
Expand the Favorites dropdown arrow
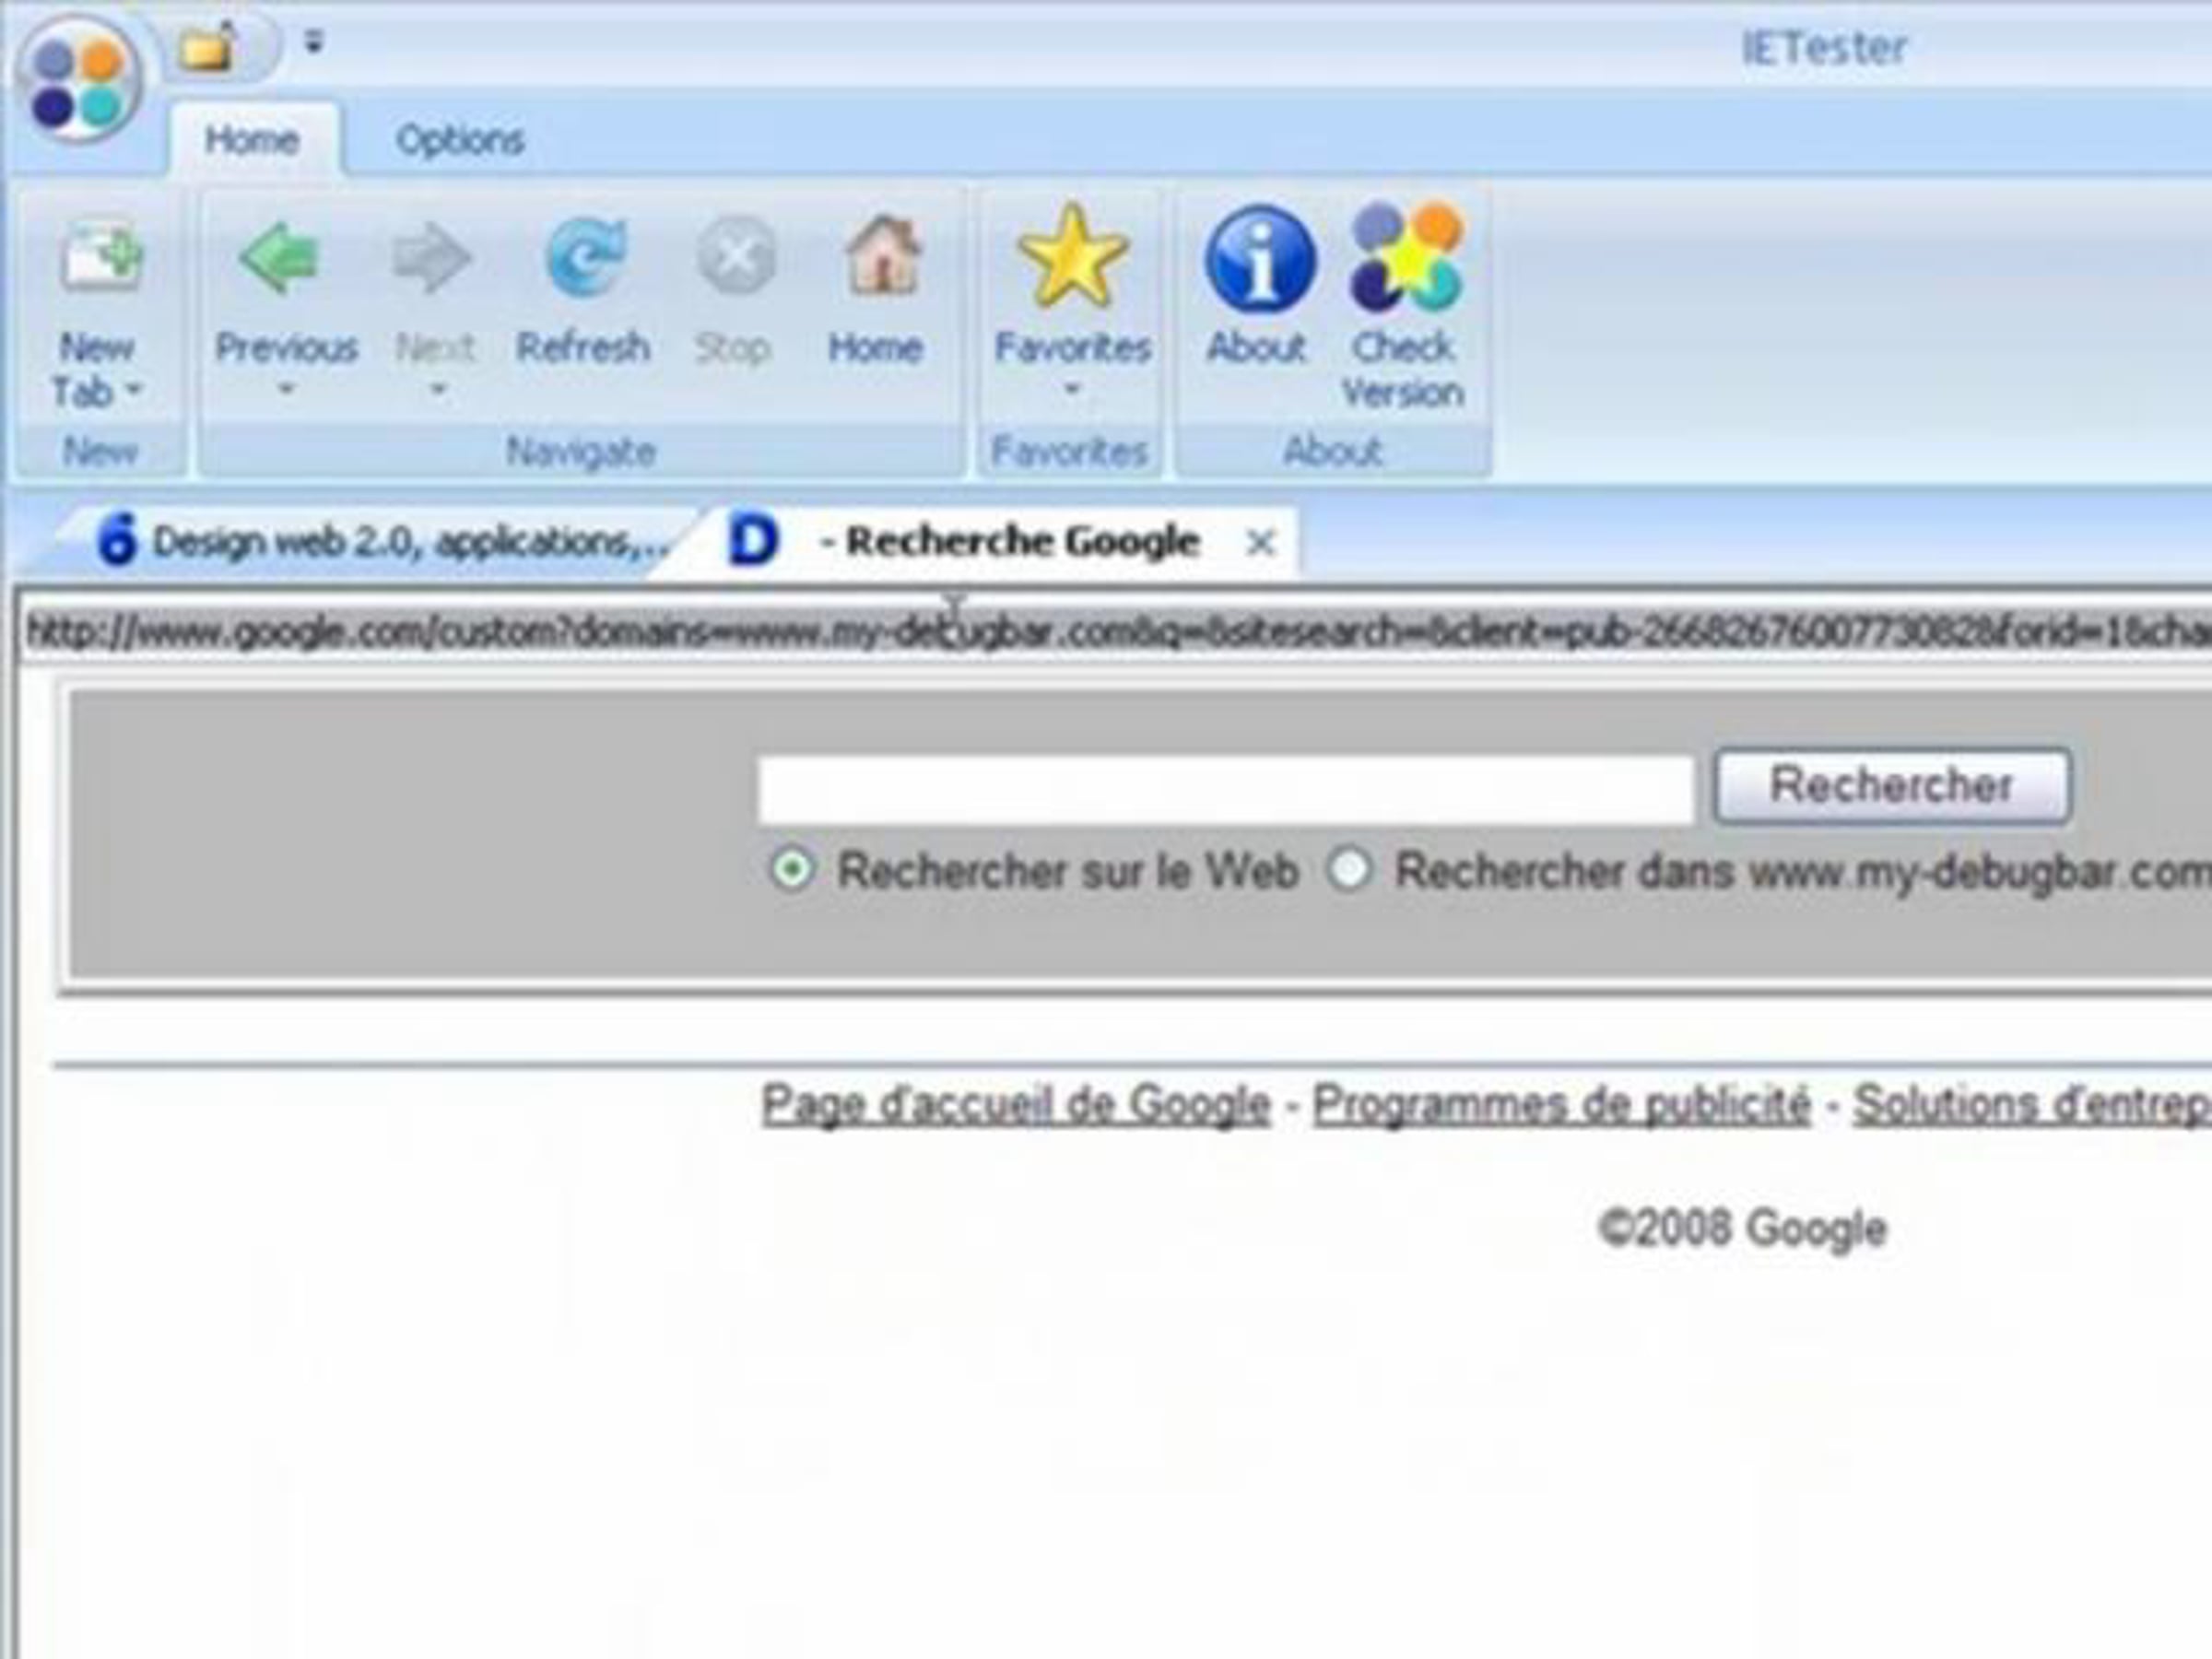click(x=1073, y=388)
